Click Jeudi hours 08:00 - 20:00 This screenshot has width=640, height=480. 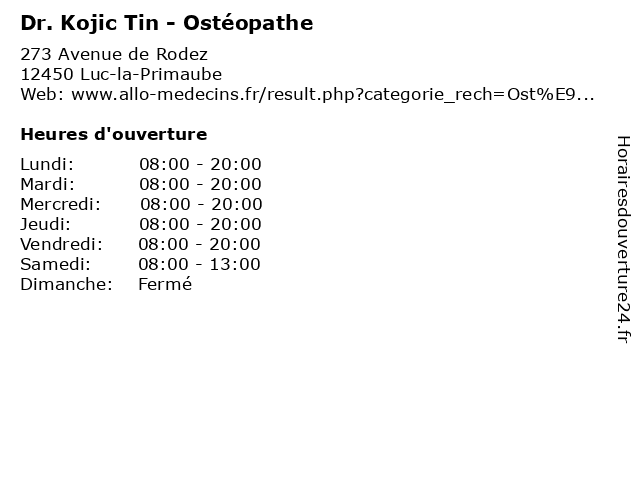point(200,224)
